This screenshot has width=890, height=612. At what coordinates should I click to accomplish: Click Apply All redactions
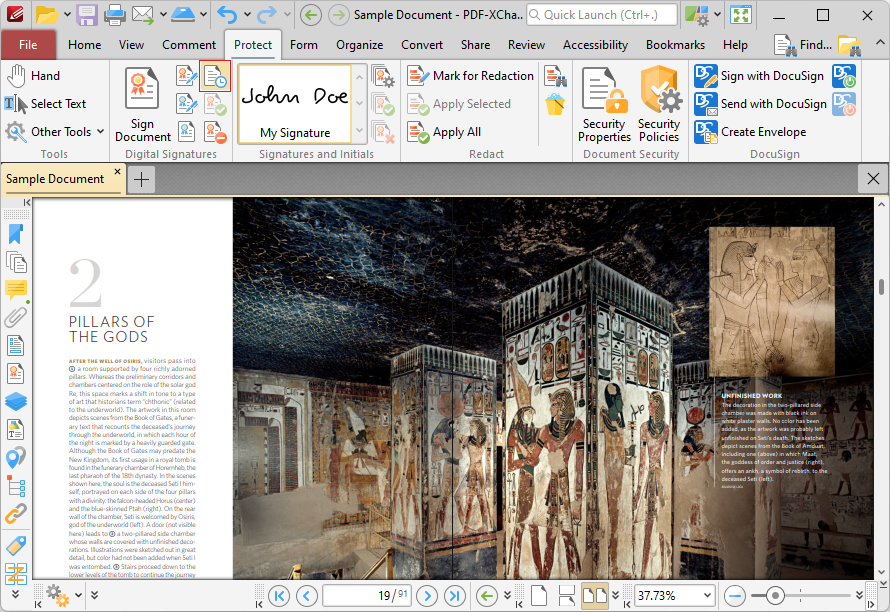coord(444,132)
